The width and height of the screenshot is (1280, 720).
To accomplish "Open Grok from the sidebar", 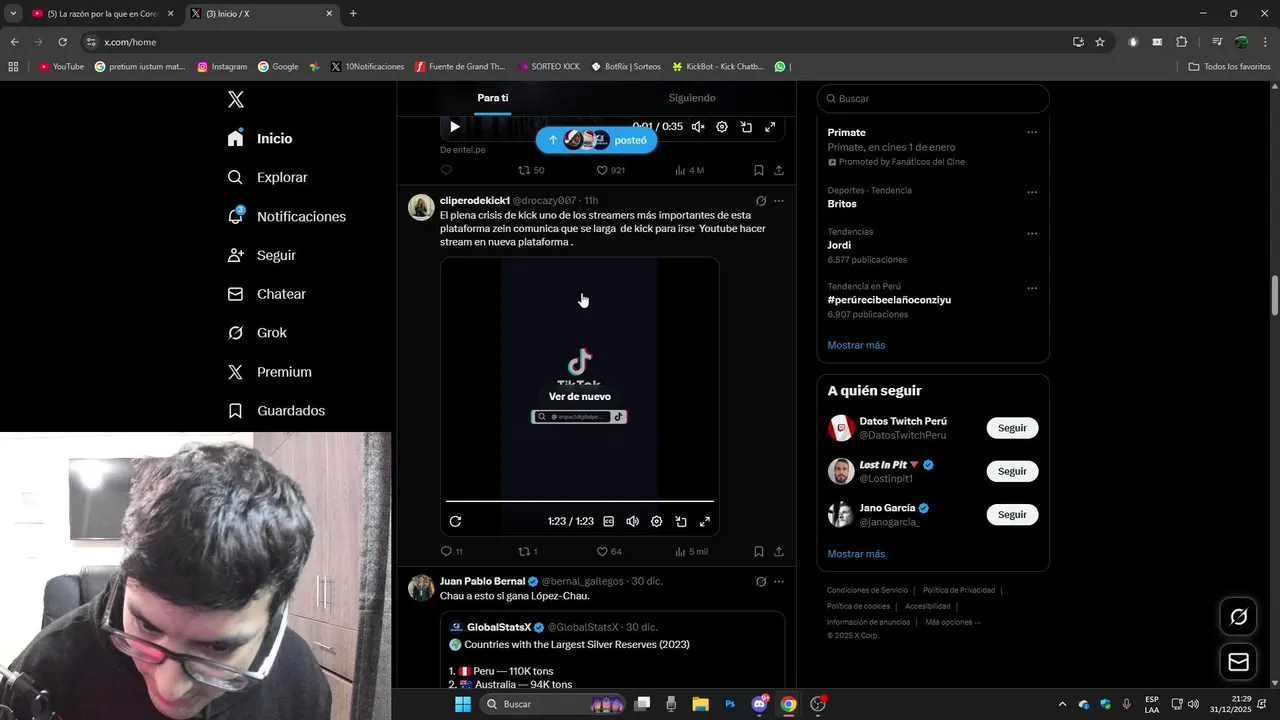I will coord(257,333).
